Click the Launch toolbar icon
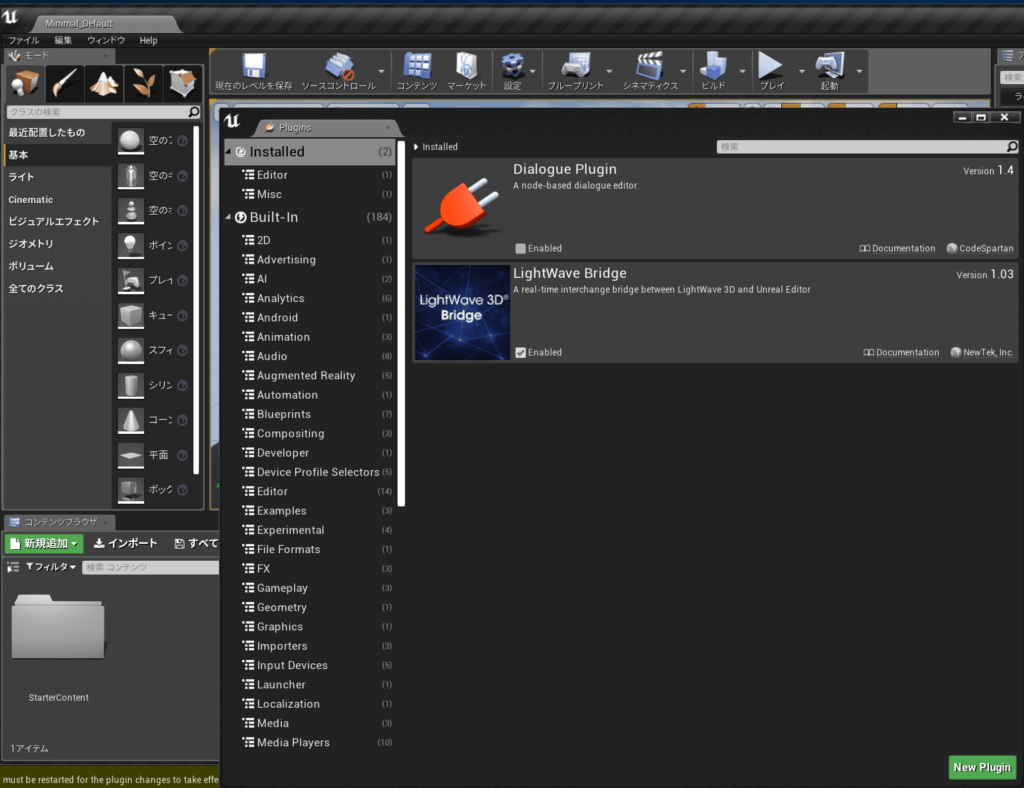Image resolution: width=1024 pixels, height=788 pixels. pos(829,71)
